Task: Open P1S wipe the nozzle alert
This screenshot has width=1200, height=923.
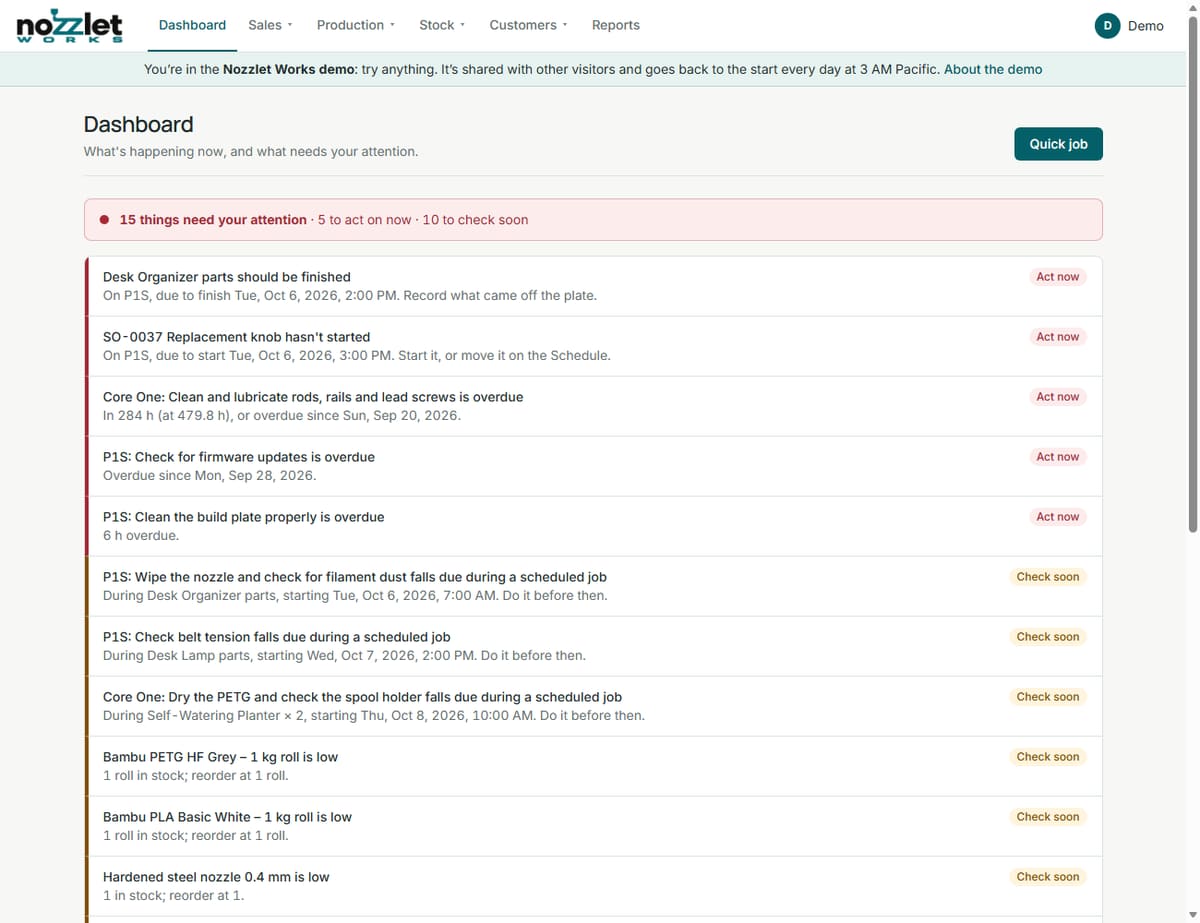Action: click(594, 586)
